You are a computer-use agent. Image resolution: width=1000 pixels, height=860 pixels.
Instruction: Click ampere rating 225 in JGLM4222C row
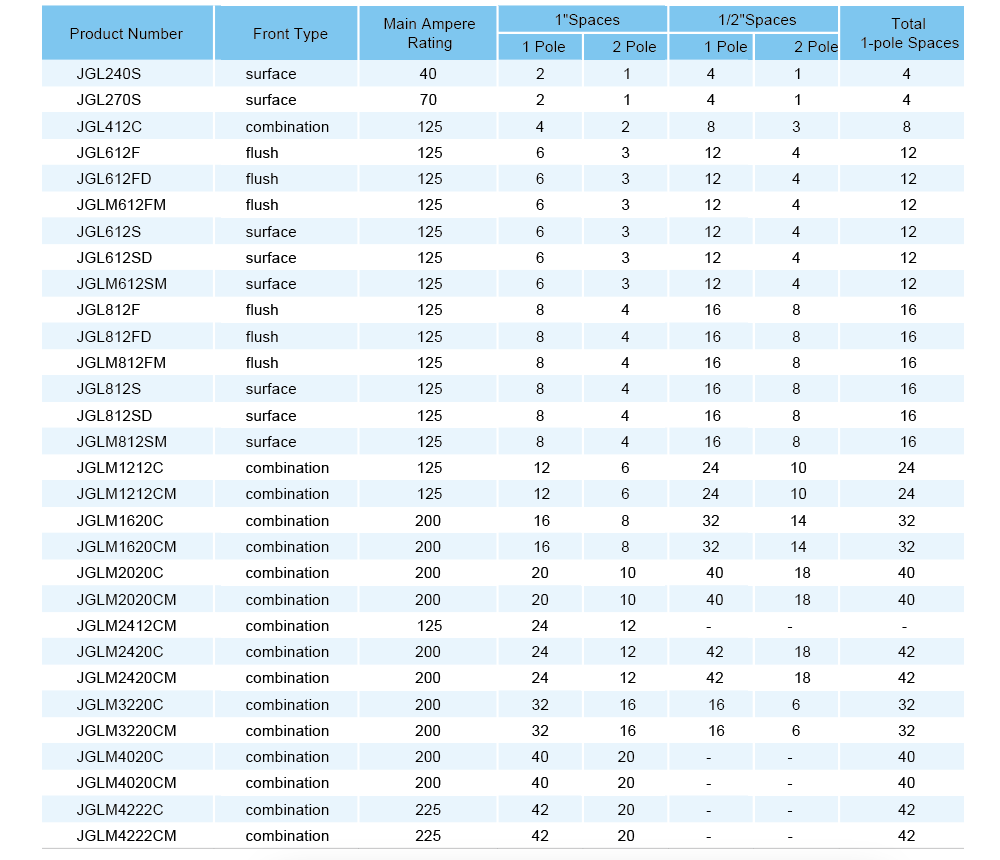(x=428, y=810)
